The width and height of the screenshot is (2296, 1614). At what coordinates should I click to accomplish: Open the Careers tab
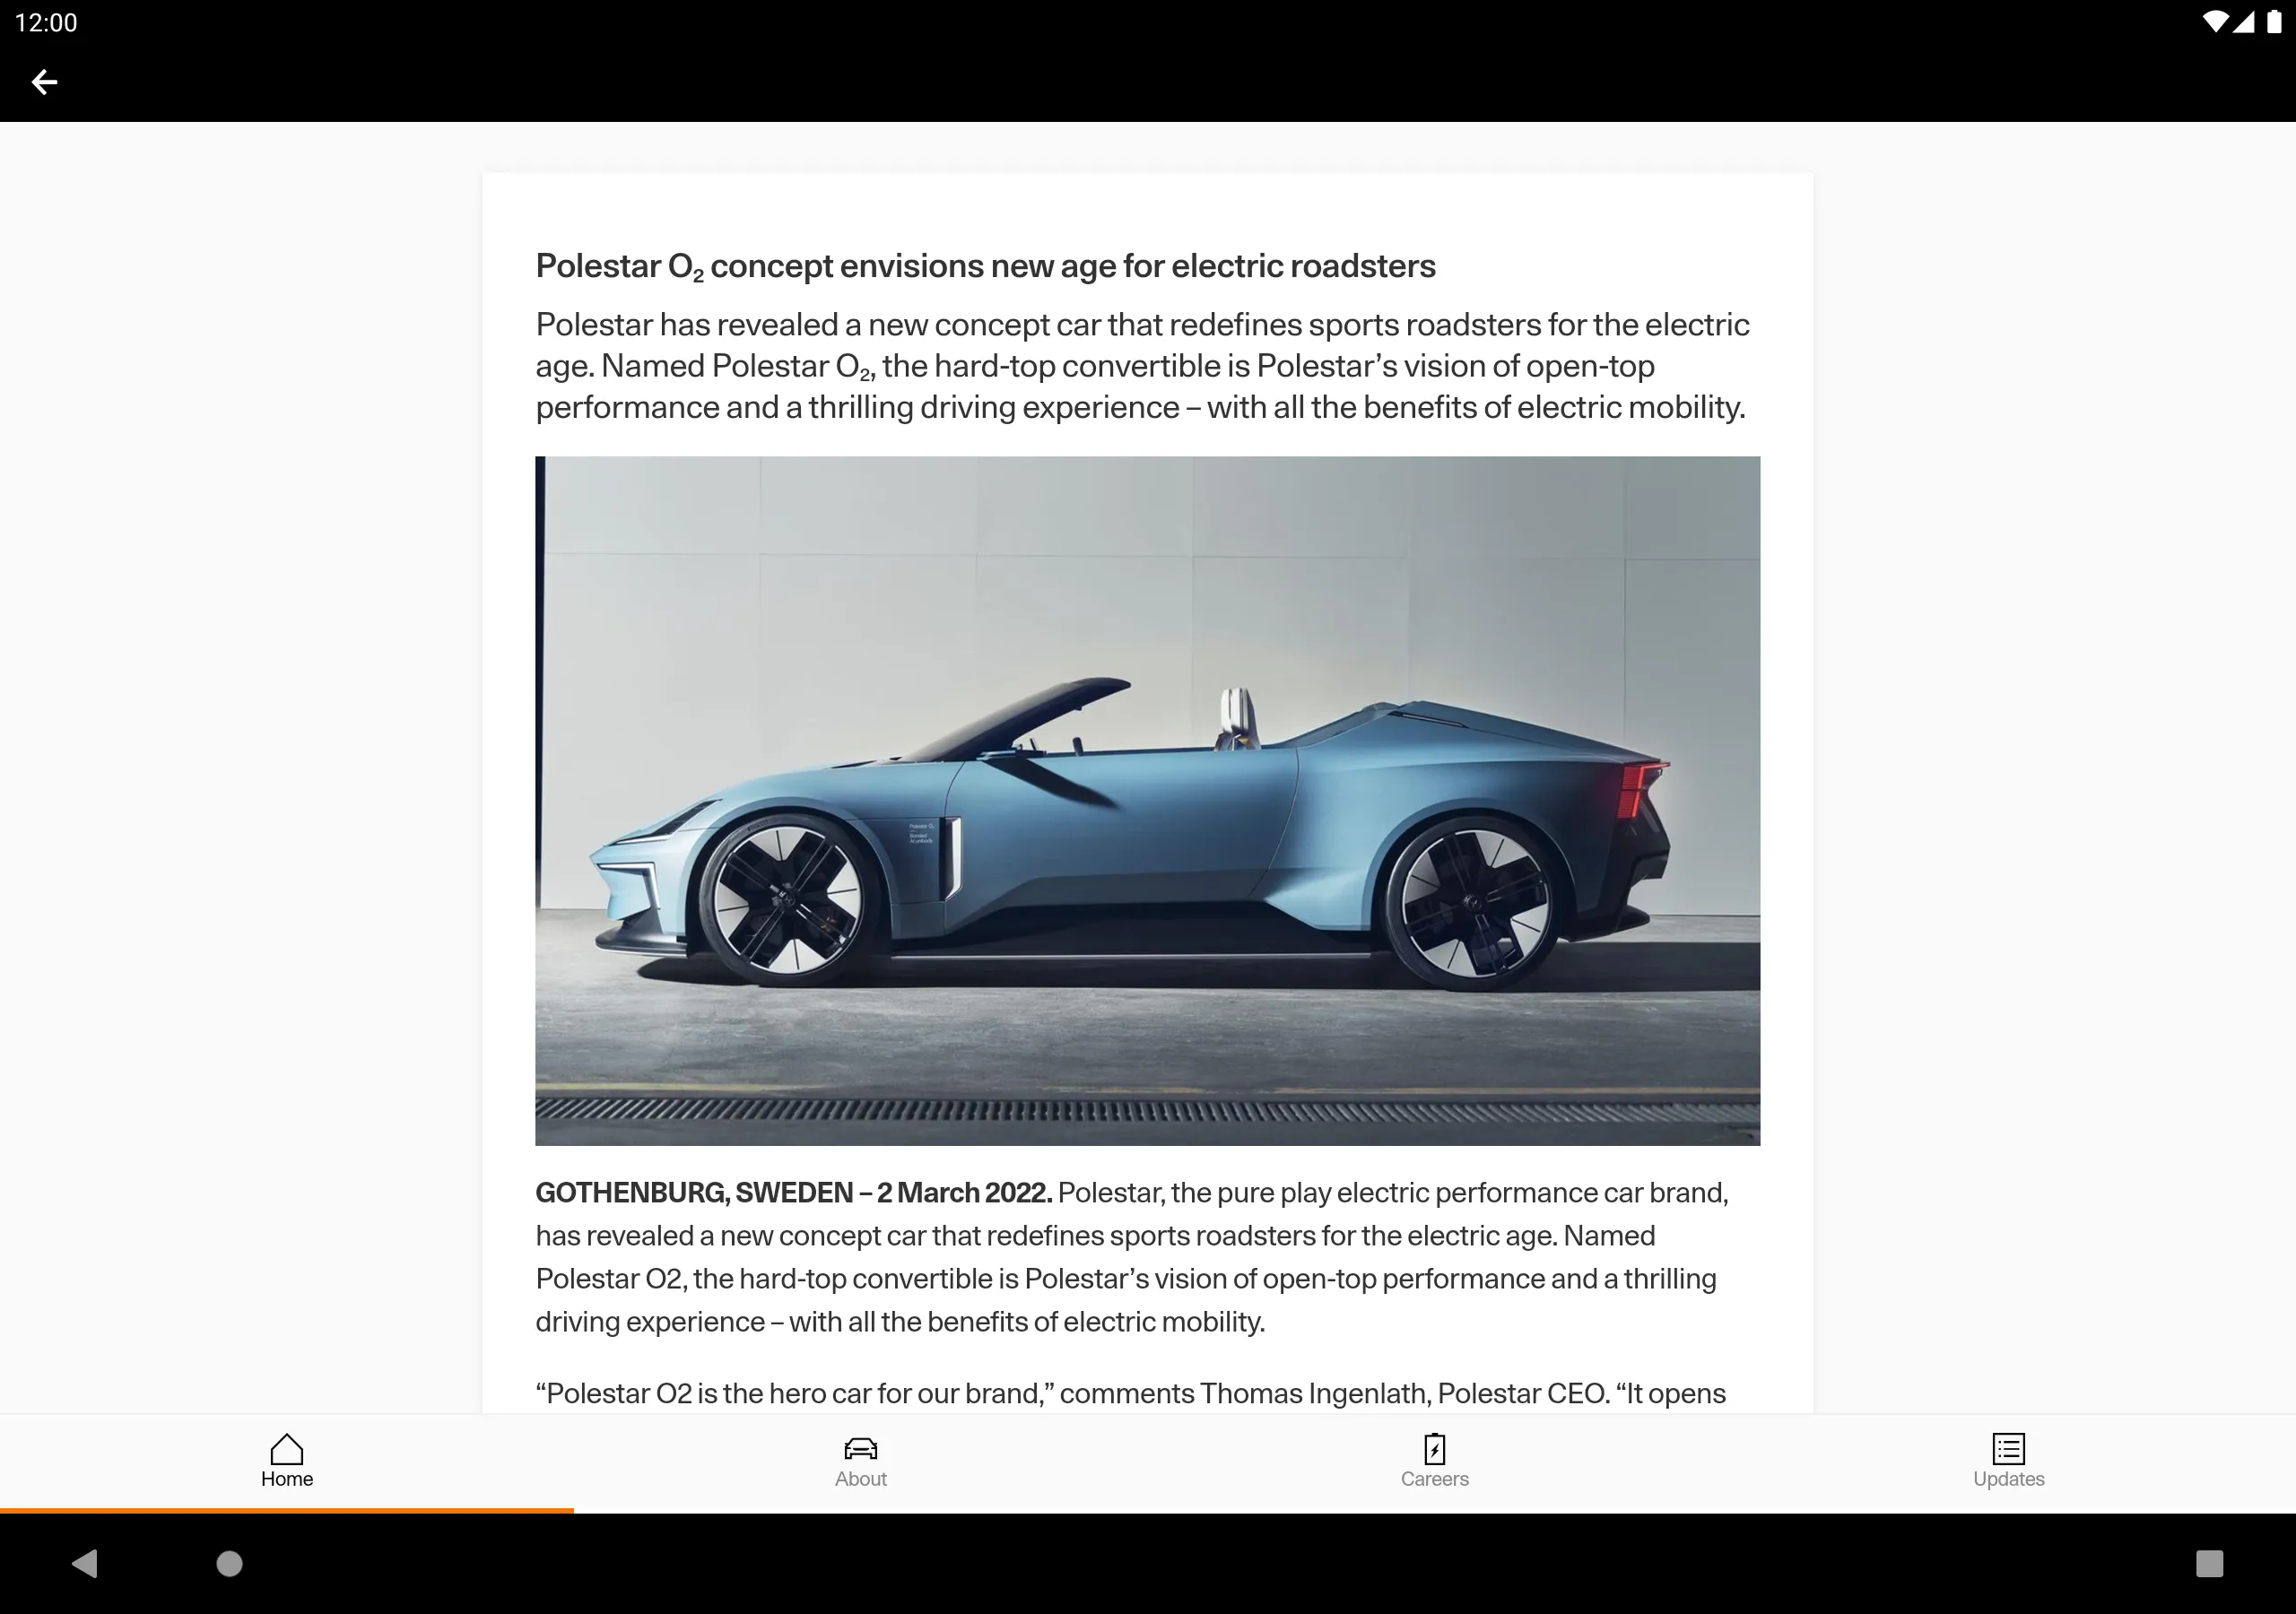tap(1435, 1462)
